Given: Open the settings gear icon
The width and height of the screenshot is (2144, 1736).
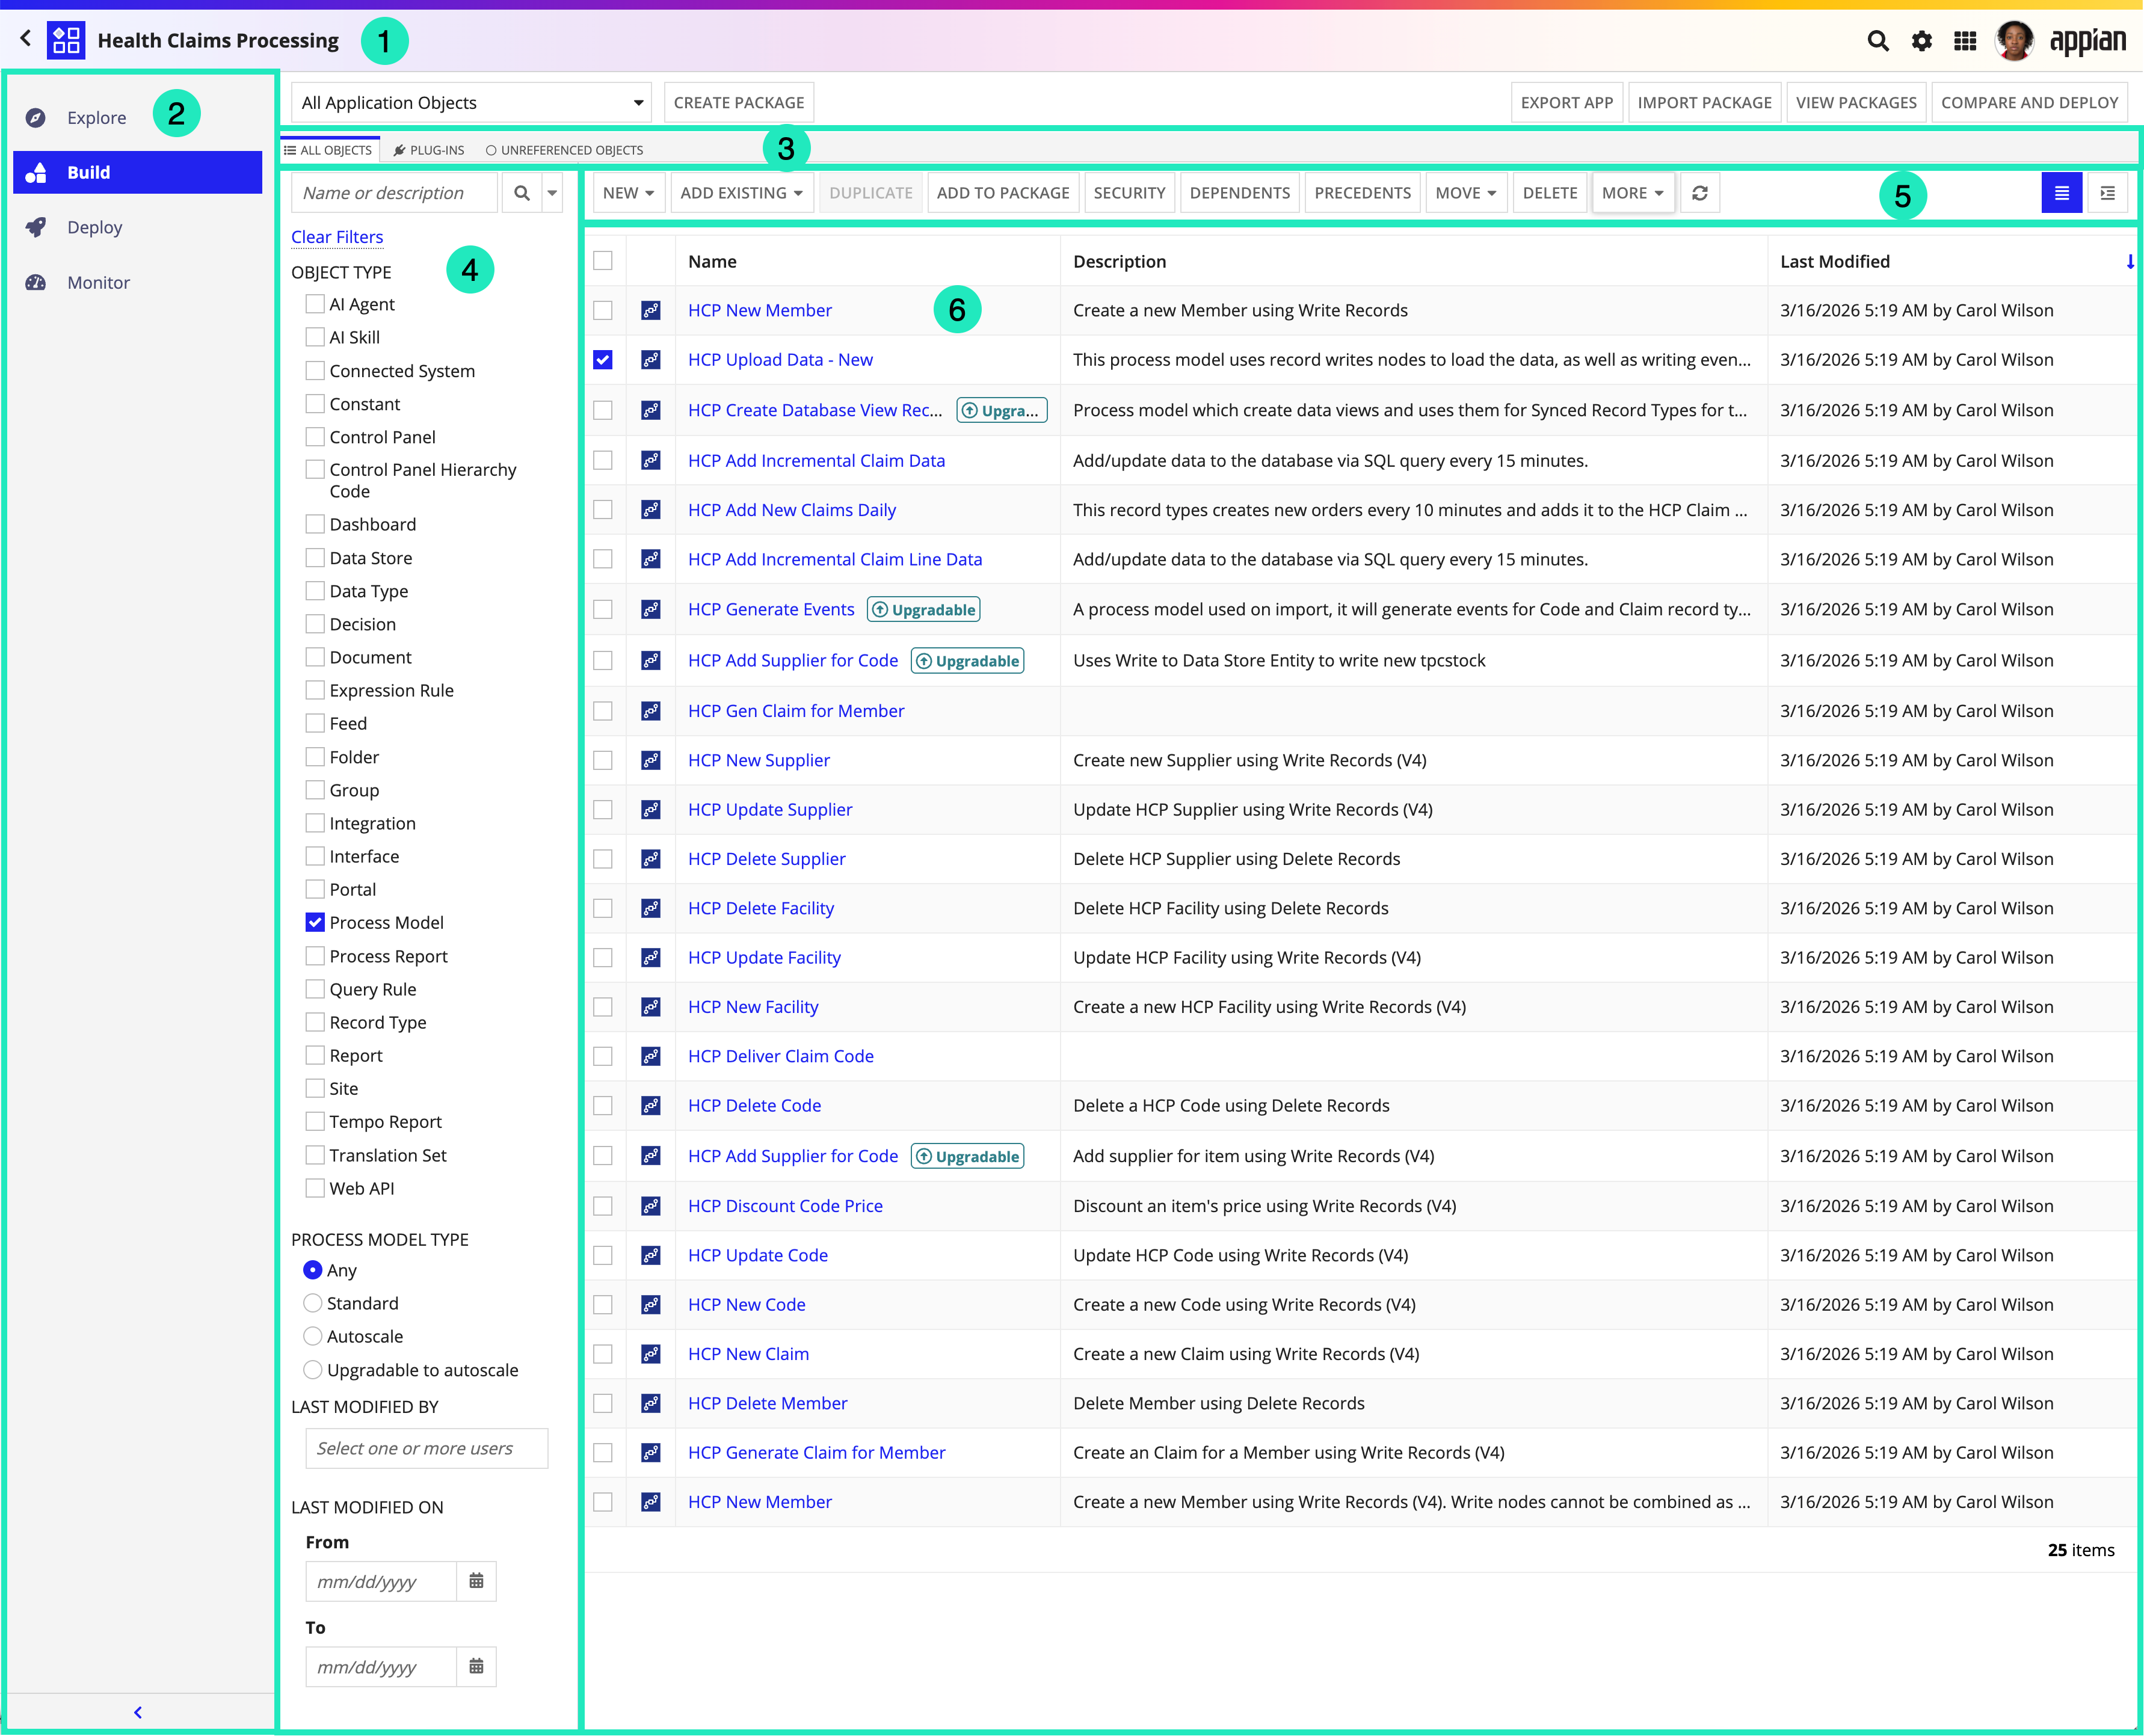Looking at the screenshot, I should click(x=1922, y=41).
